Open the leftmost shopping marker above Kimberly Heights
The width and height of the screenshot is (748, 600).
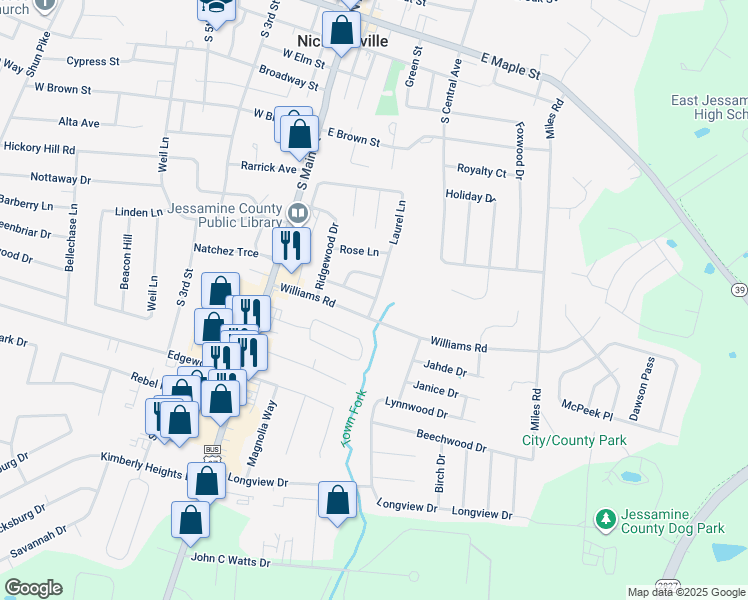pos(179,420)
